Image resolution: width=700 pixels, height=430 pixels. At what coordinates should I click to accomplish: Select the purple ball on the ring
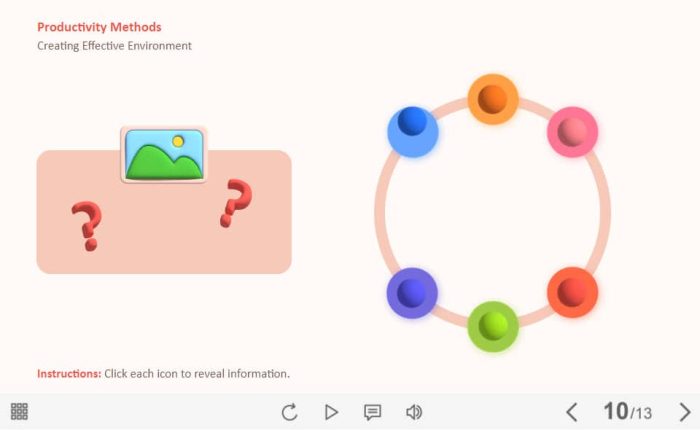(x=412, y=293)
